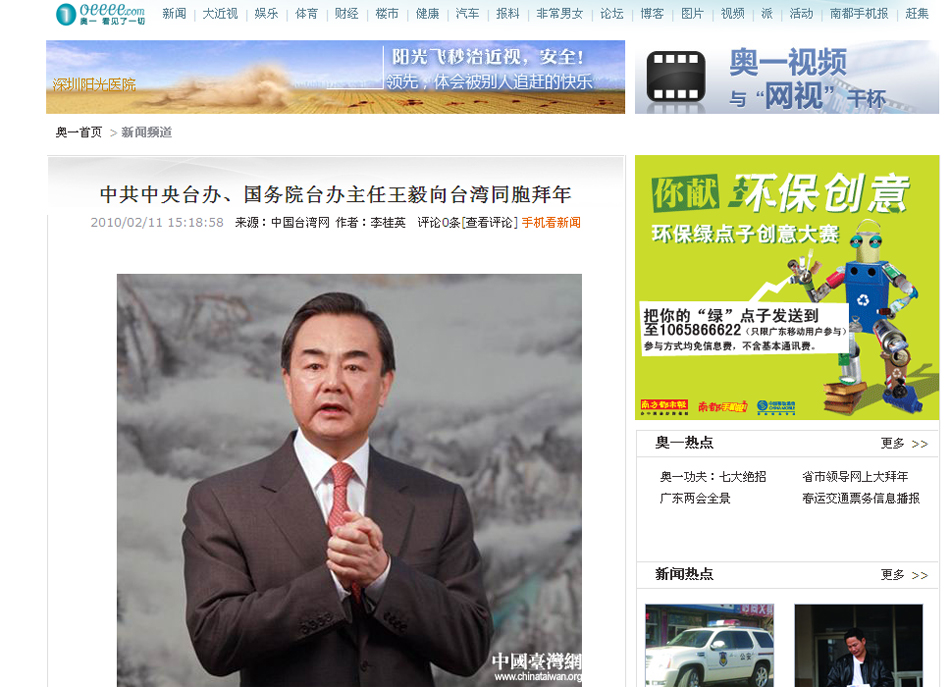Expand 更多 beside 奥一热点
951x687 pixels.
click(903, 443)
